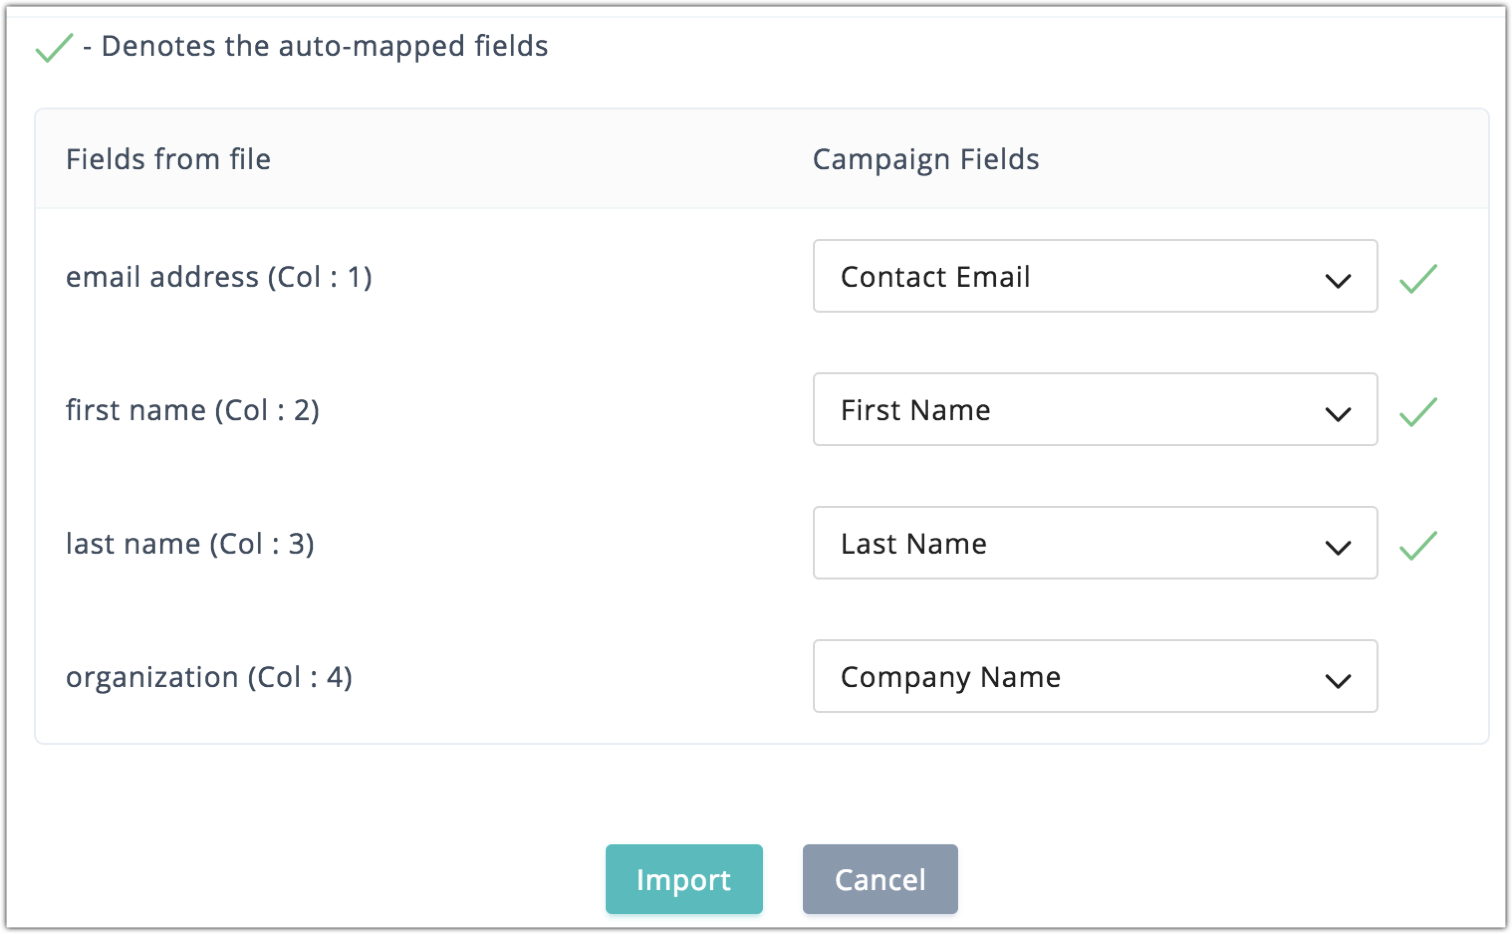Select the "organization (Col : 4)" label

click(209, 677)
